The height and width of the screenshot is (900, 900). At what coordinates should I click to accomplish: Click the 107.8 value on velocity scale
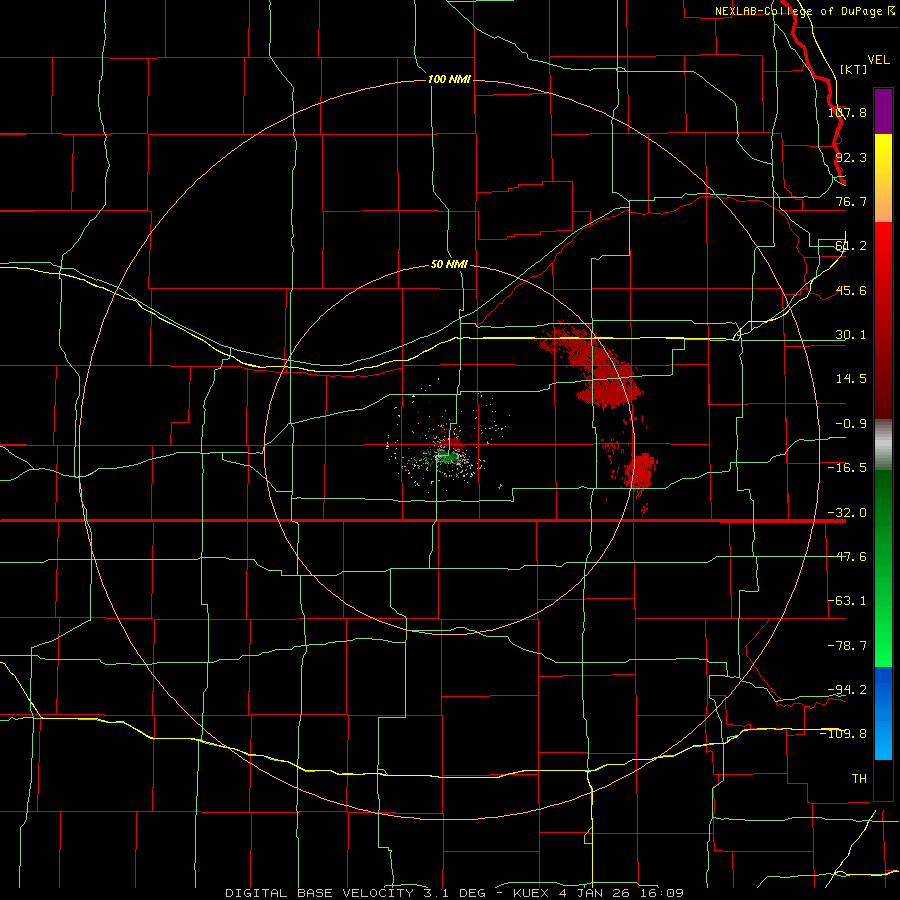point(848,112)
